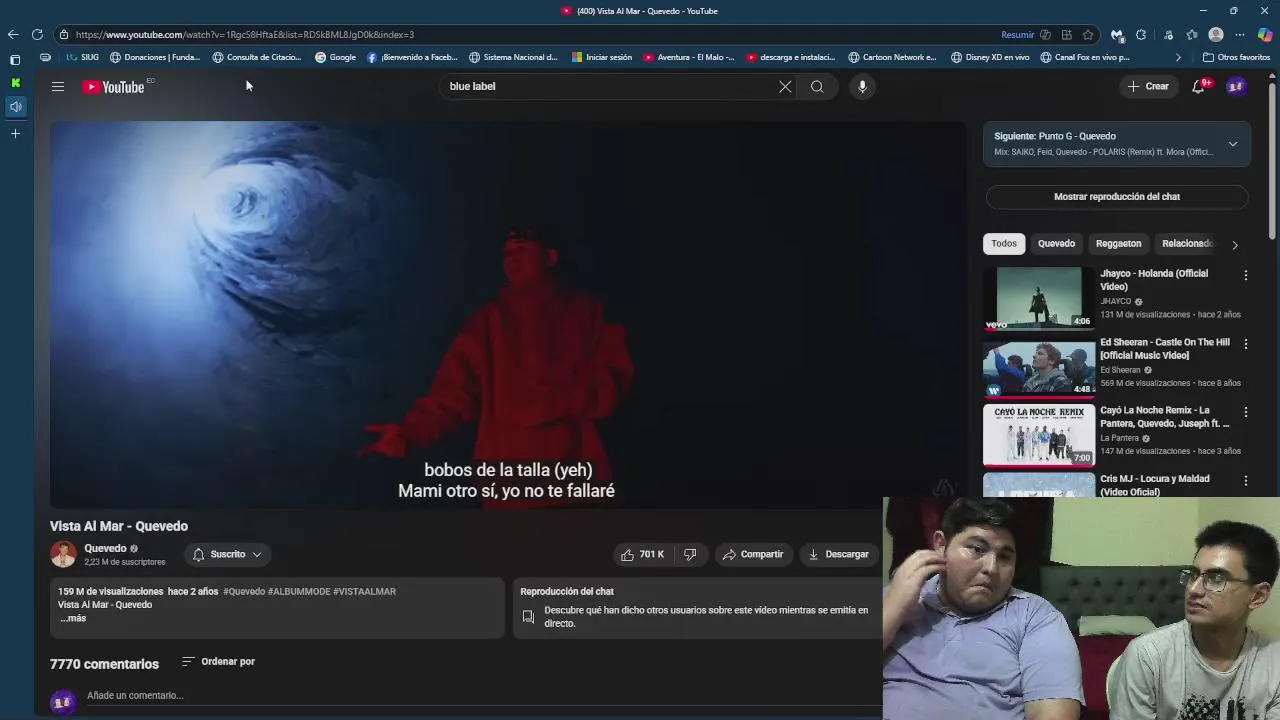Open the SIUG bookmark
Image resolution: width=1280 pixels, height=720 pixels.
[82, 57]
